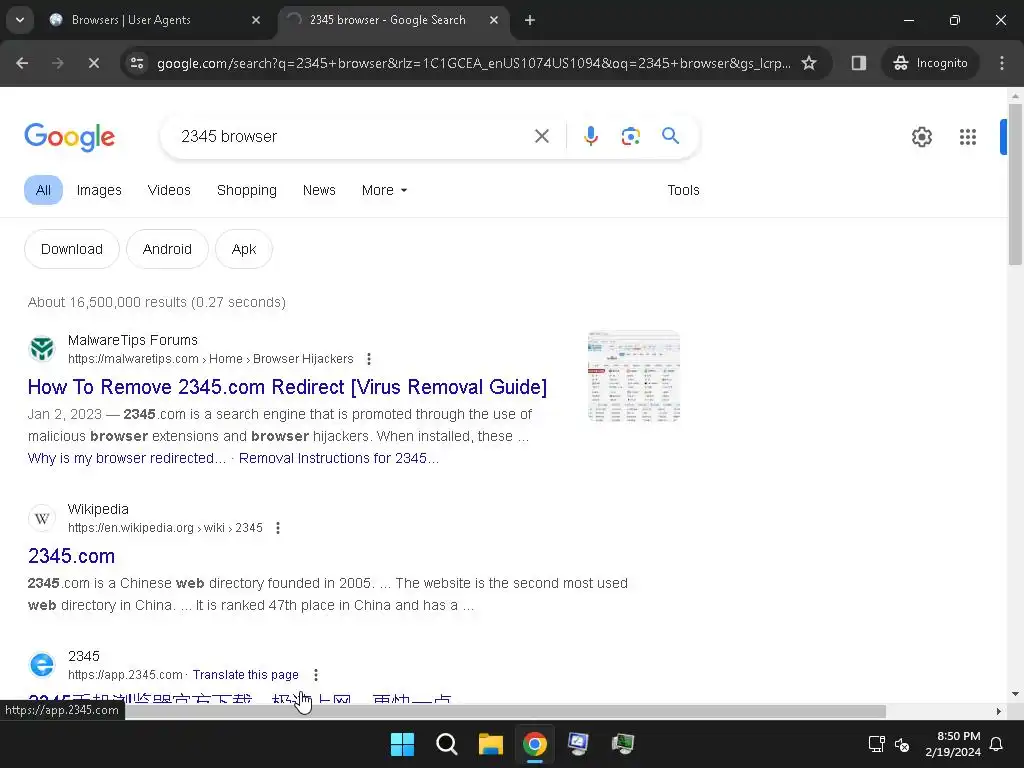Expand the More filters dropdown
Screen dimensions: 1024x768
385,190
